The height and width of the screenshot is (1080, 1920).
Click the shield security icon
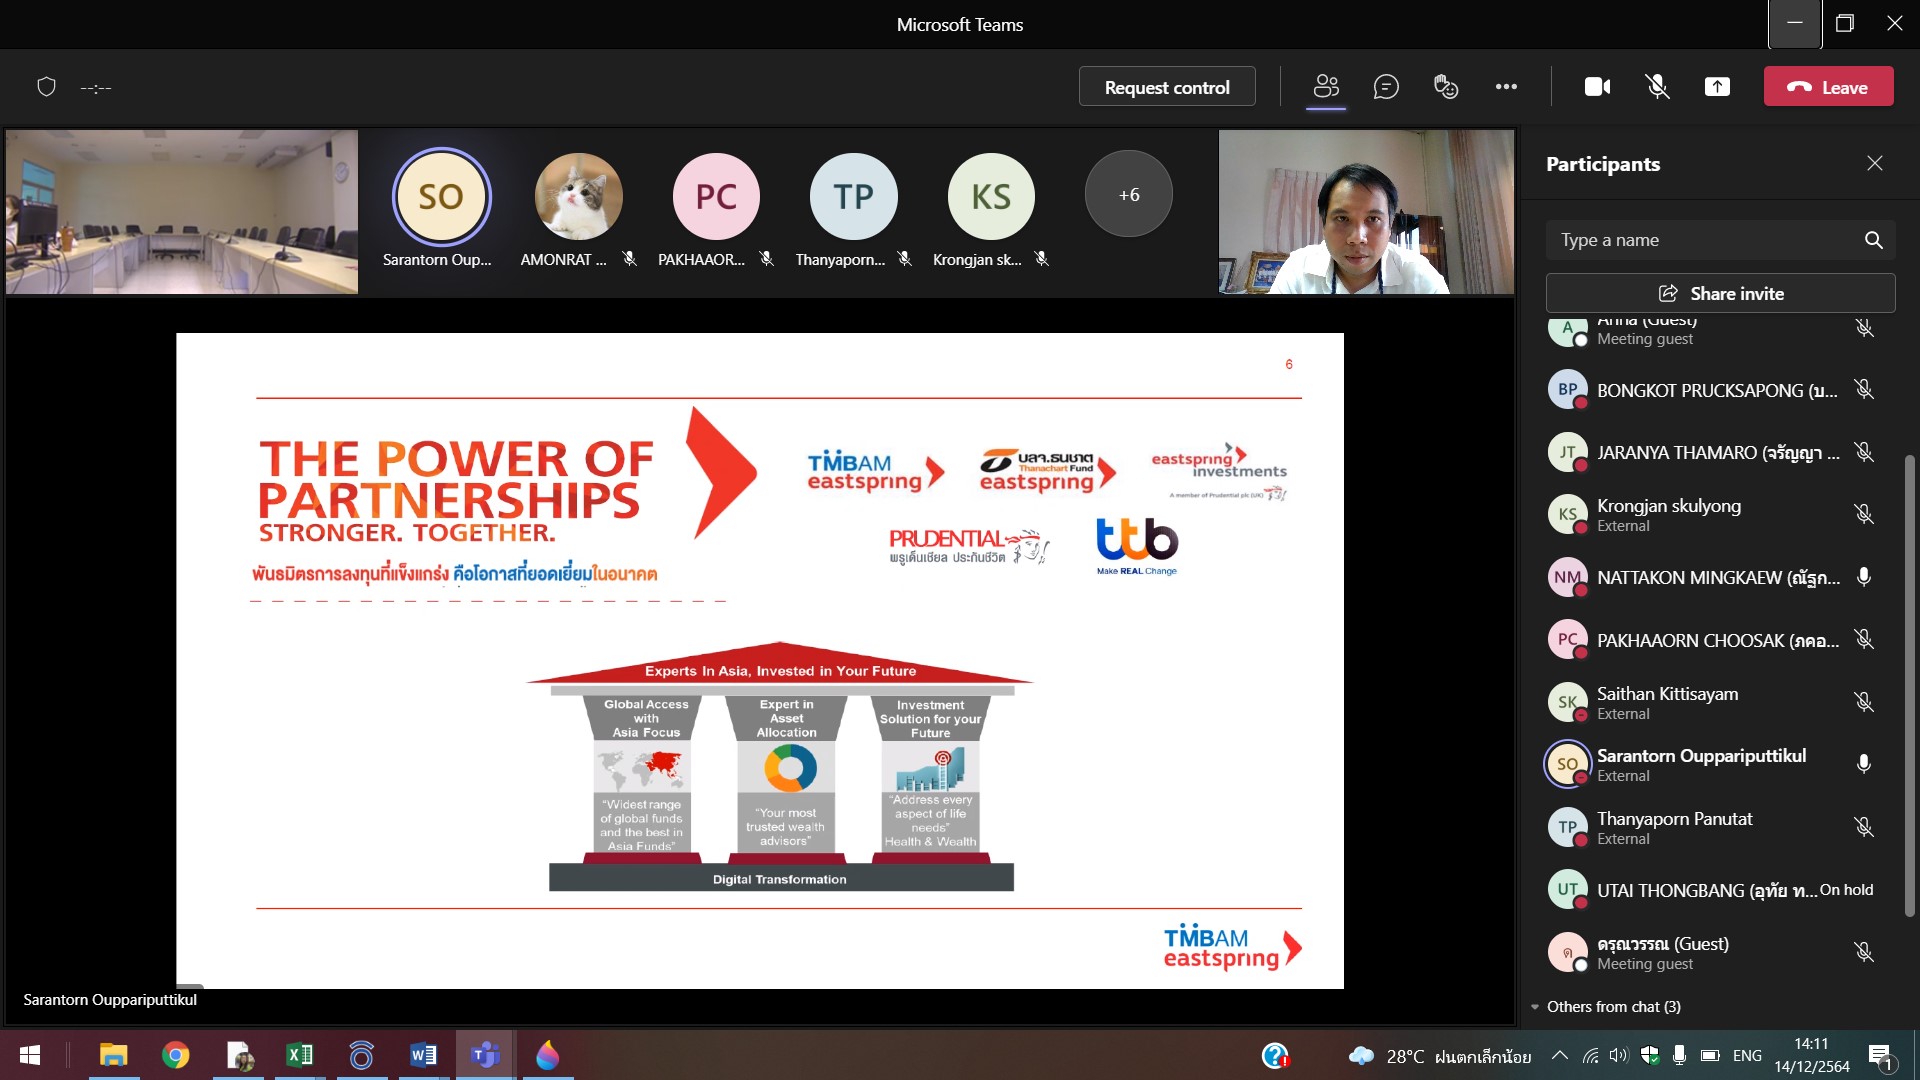pyautogui.click(x=46, y=87)
